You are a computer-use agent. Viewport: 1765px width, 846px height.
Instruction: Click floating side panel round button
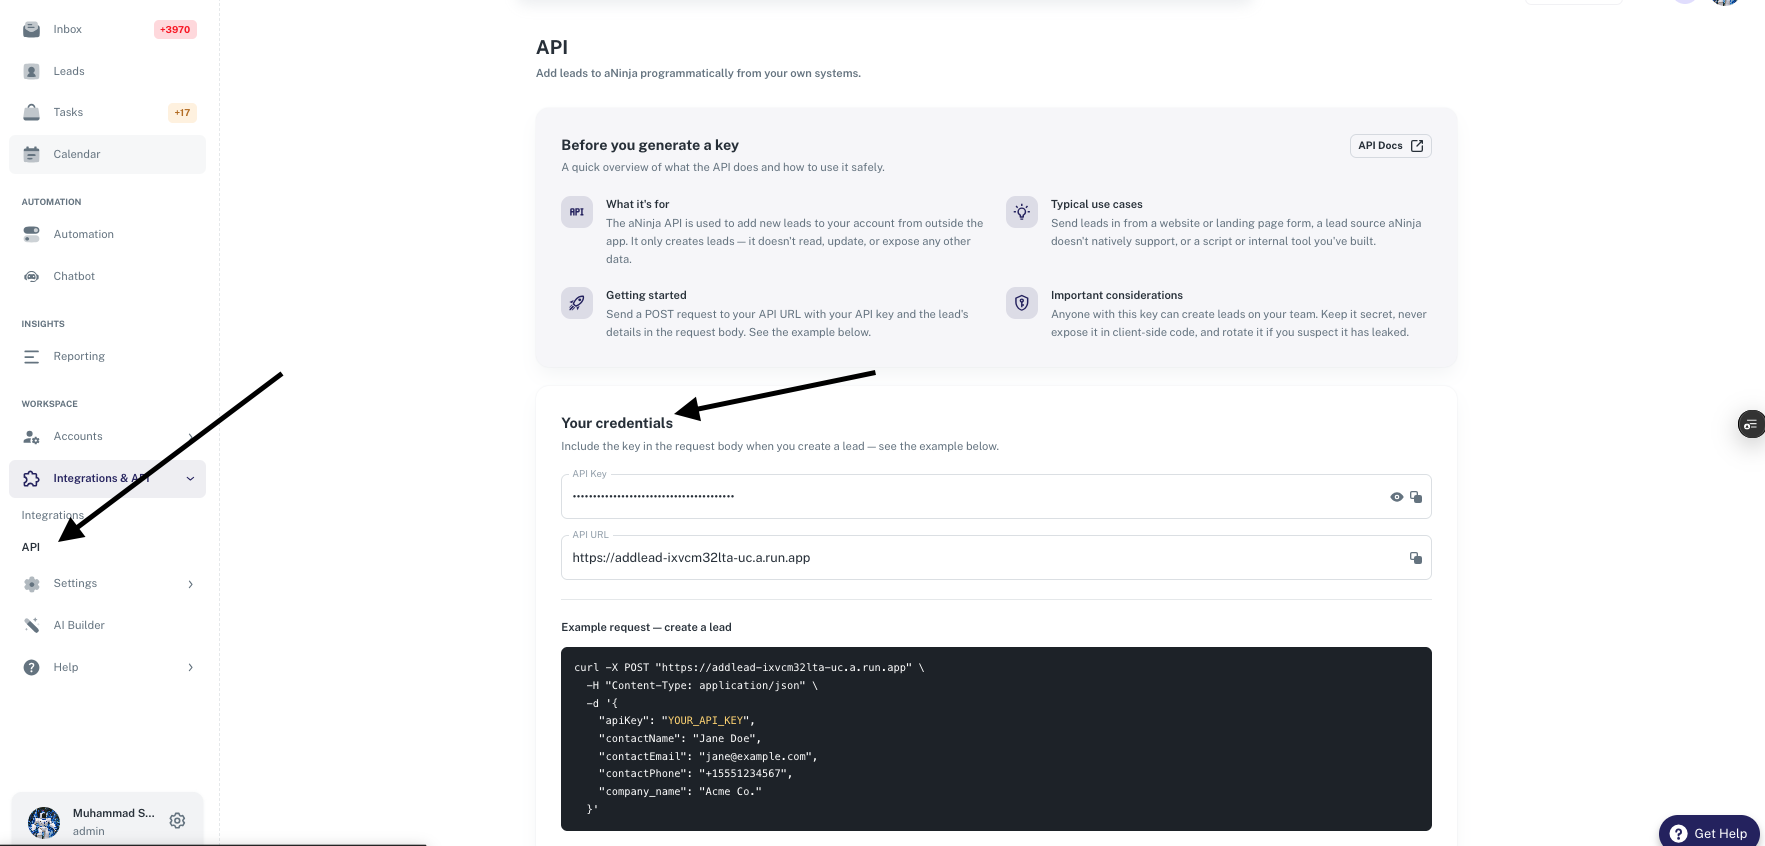(x=1750, y=424)
